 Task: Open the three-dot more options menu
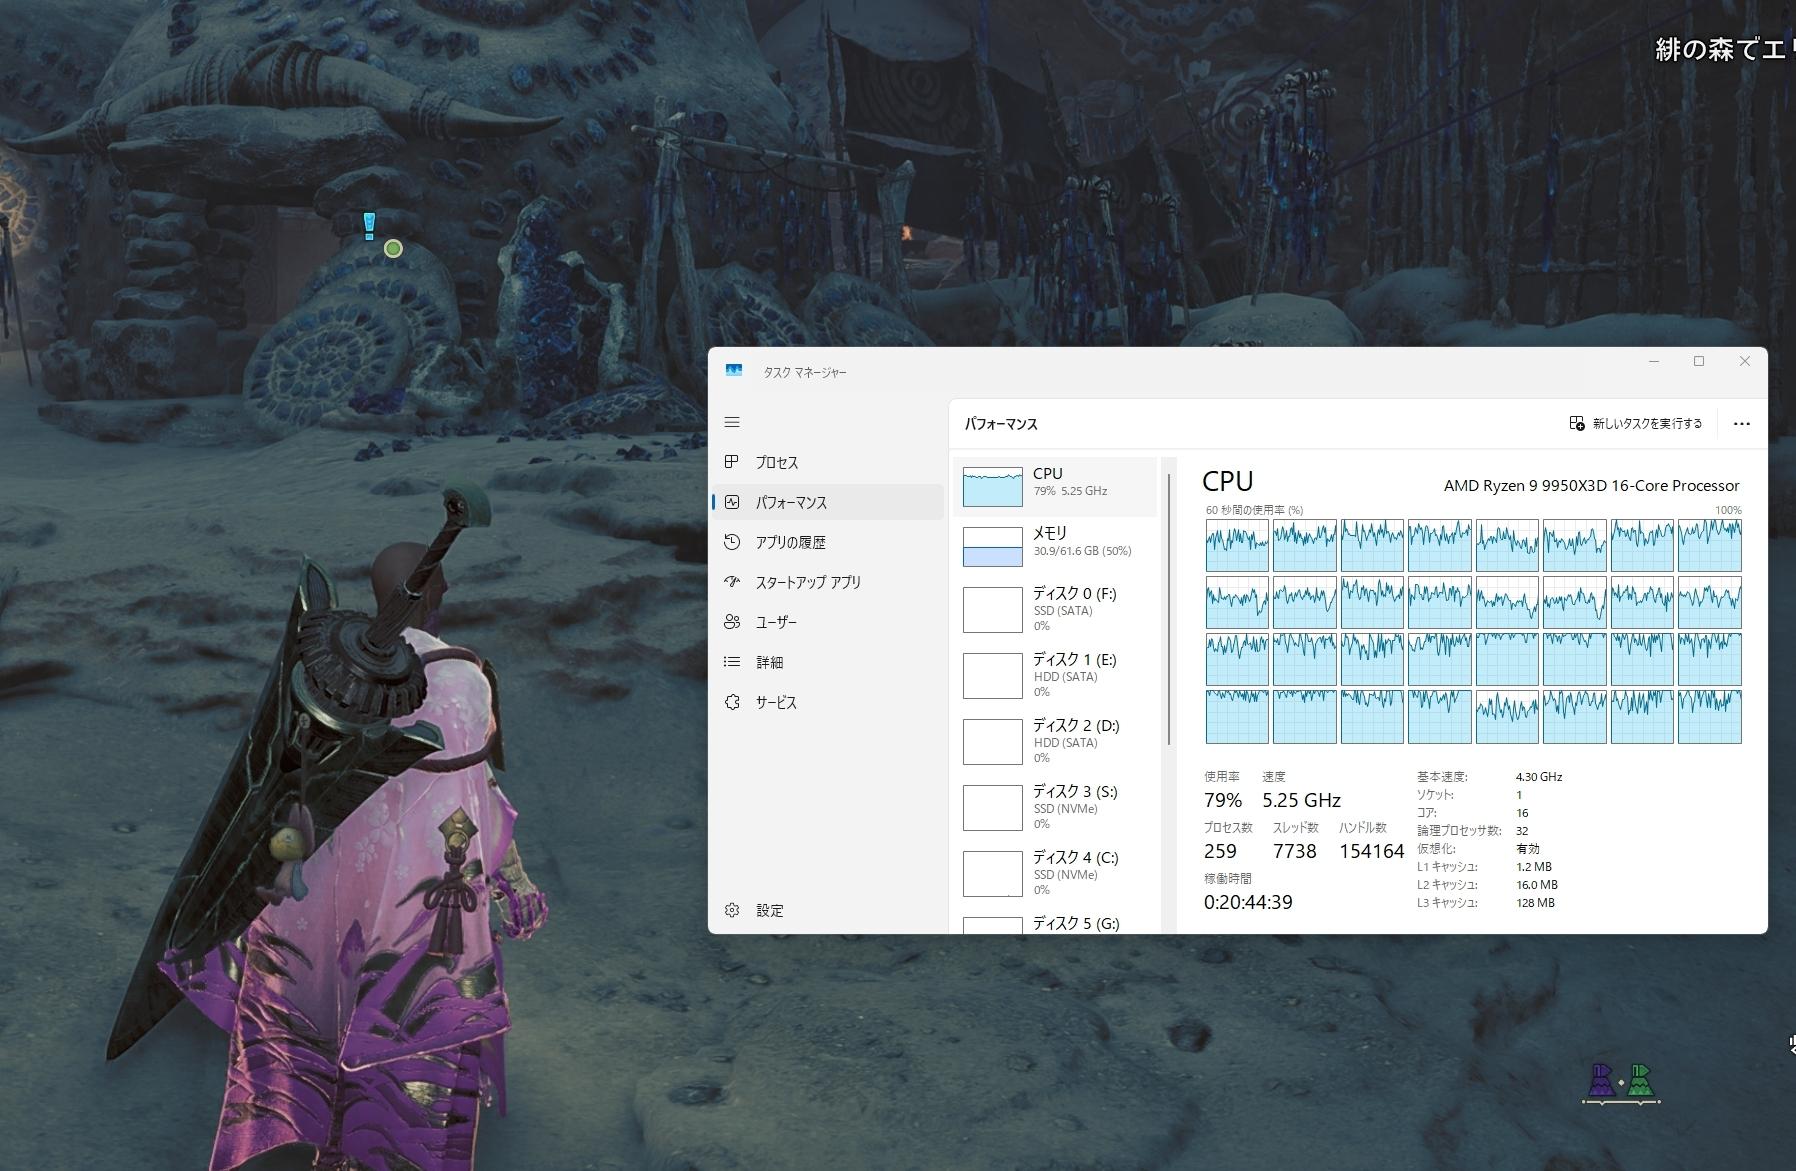pyautogui.click(x=1741, y=424)
